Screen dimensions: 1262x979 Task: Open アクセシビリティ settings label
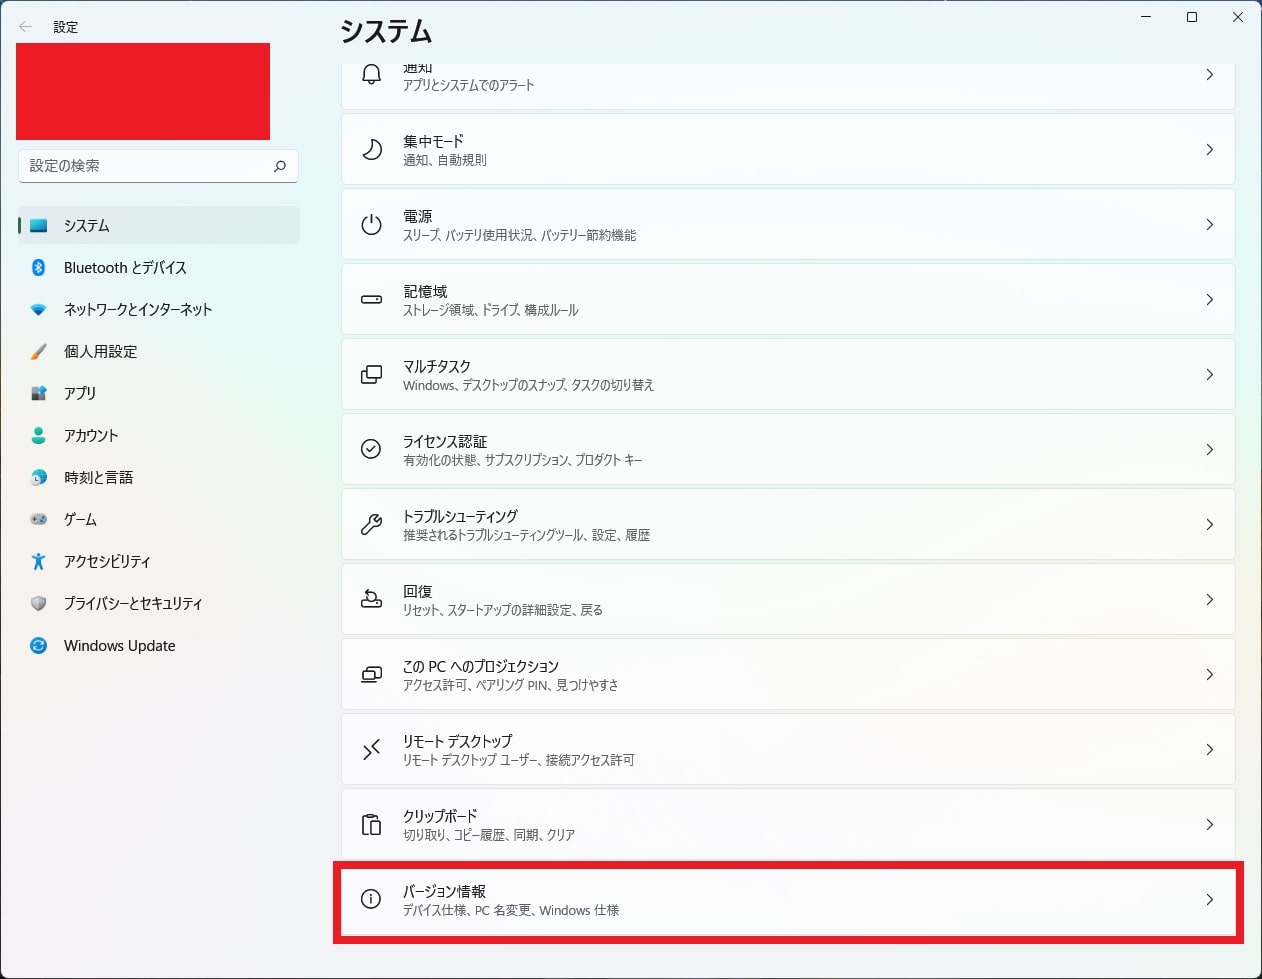point(107,561)
